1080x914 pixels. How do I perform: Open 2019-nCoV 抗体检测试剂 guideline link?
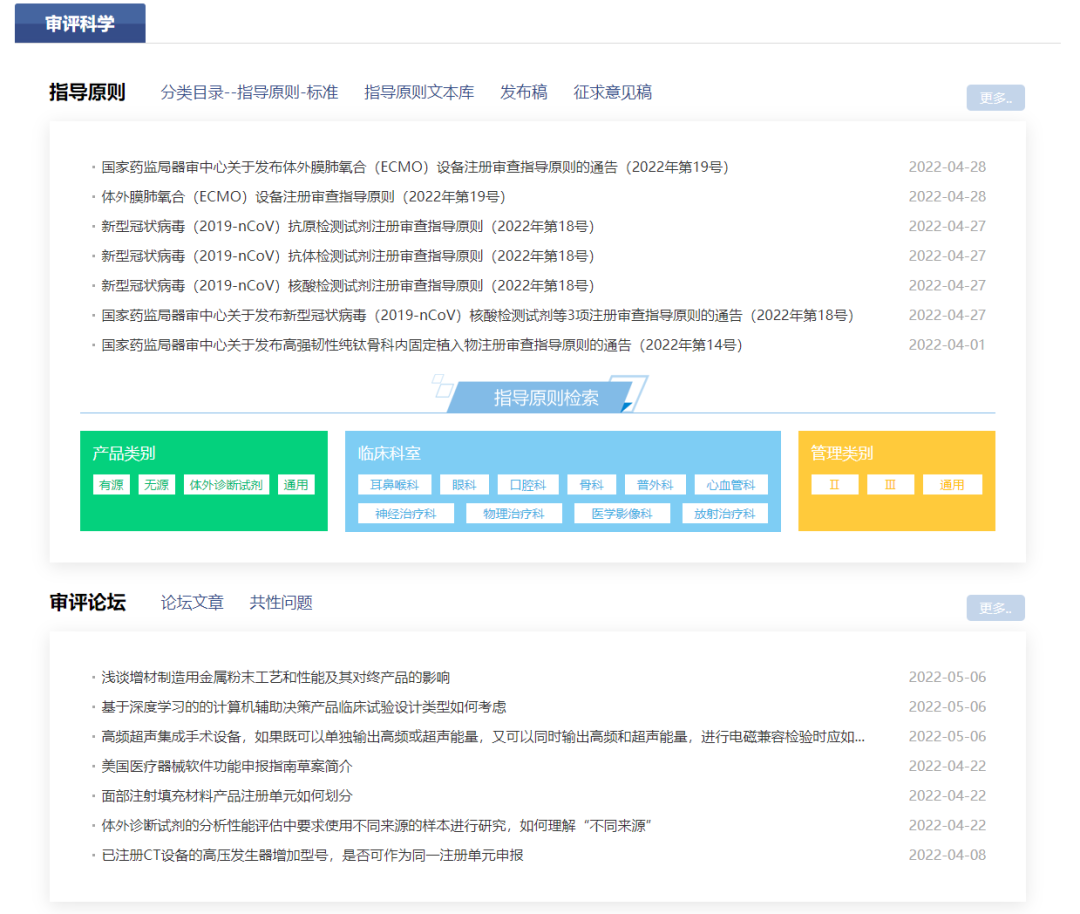click(x=348, y=256)
